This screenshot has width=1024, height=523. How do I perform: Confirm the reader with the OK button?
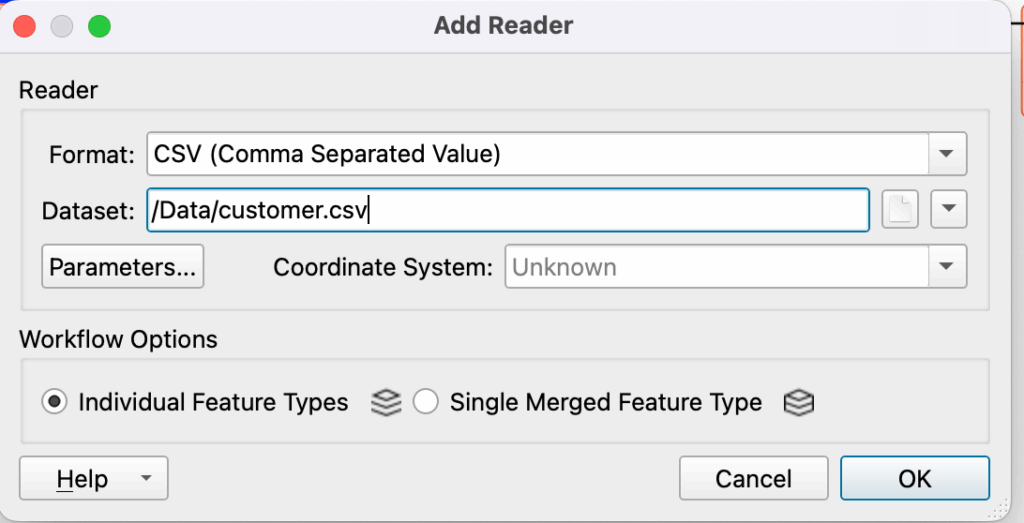tap(914, 479)
